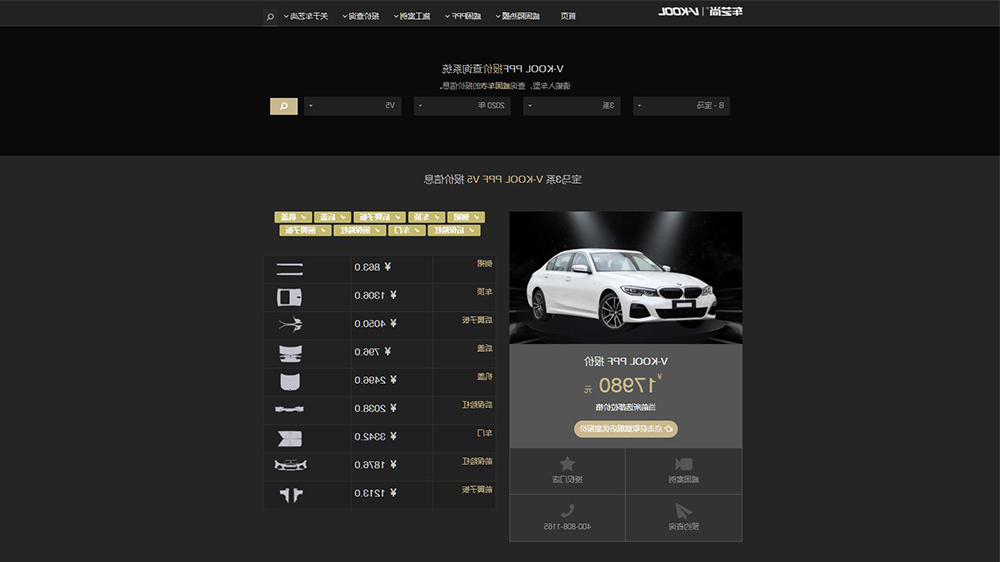Click the 当前所选部位价格 caption under the total
Screen dimensions: 1000x562
tap(626, 407)
